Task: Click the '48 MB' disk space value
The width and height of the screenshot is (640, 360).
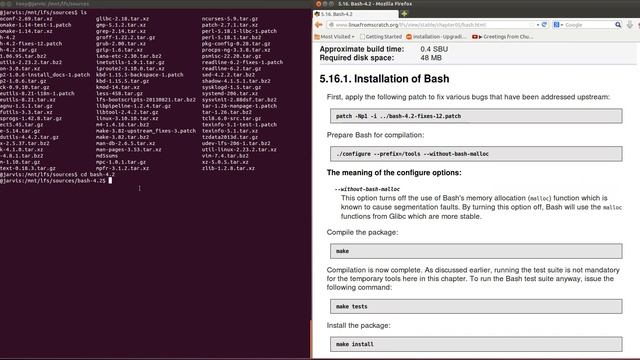Action: (431, 58)
